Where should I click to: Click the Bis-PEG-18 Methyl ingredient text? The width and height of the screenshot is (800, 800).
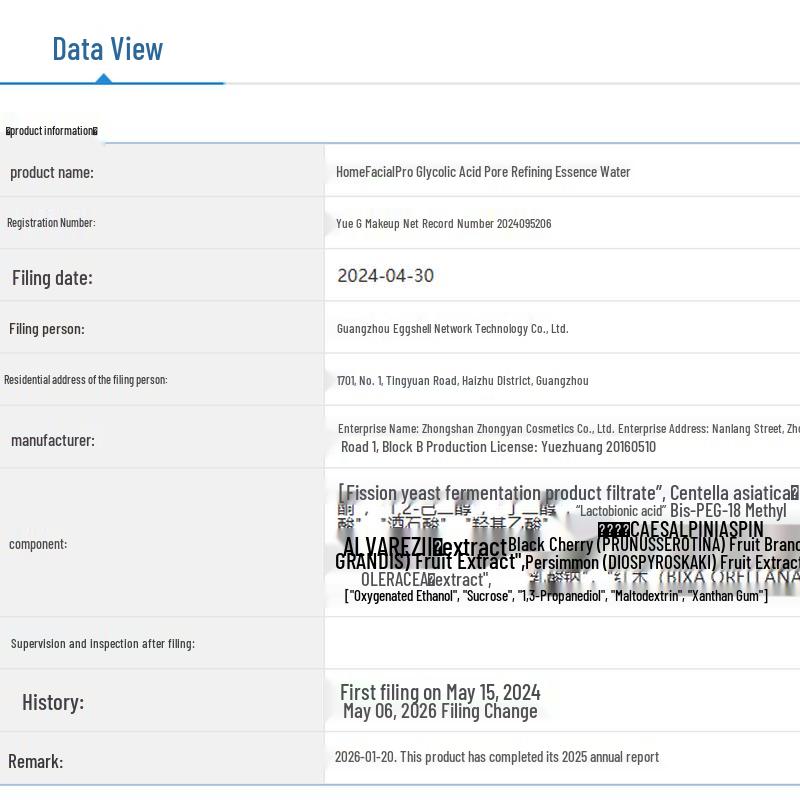(x=728, y=510)
